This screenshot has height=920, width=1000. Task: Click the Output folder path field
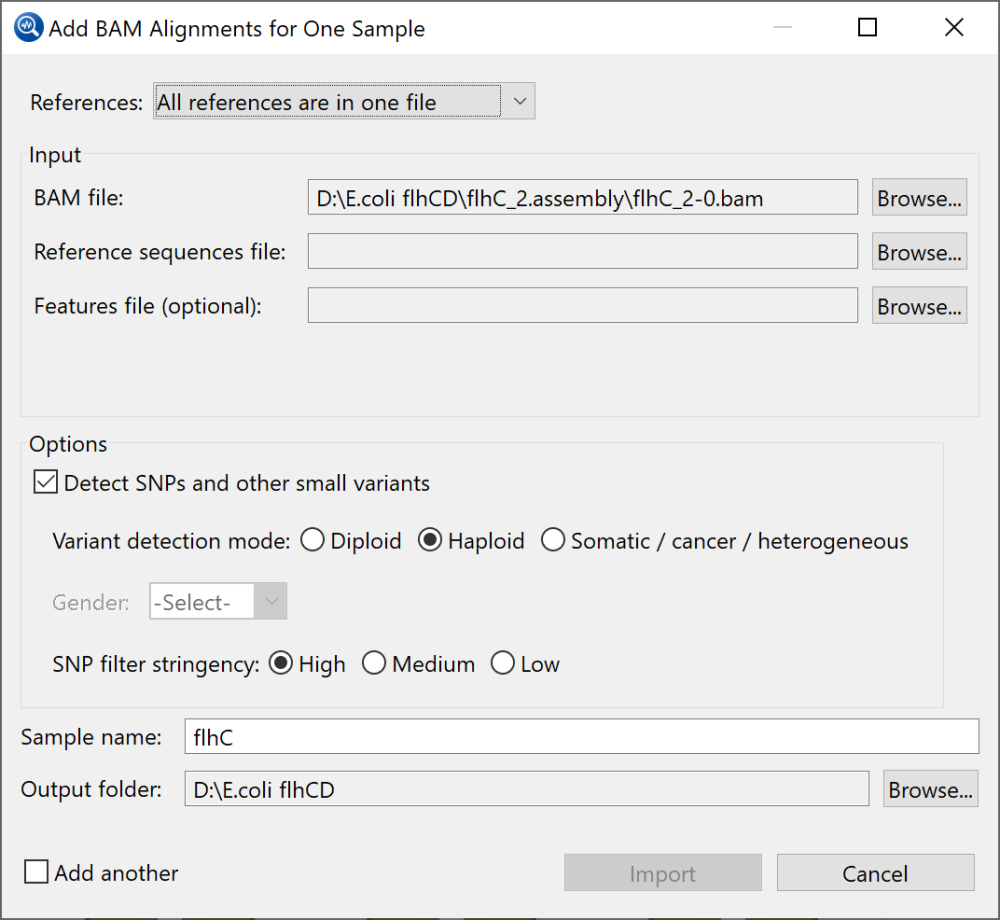[527, 788]
